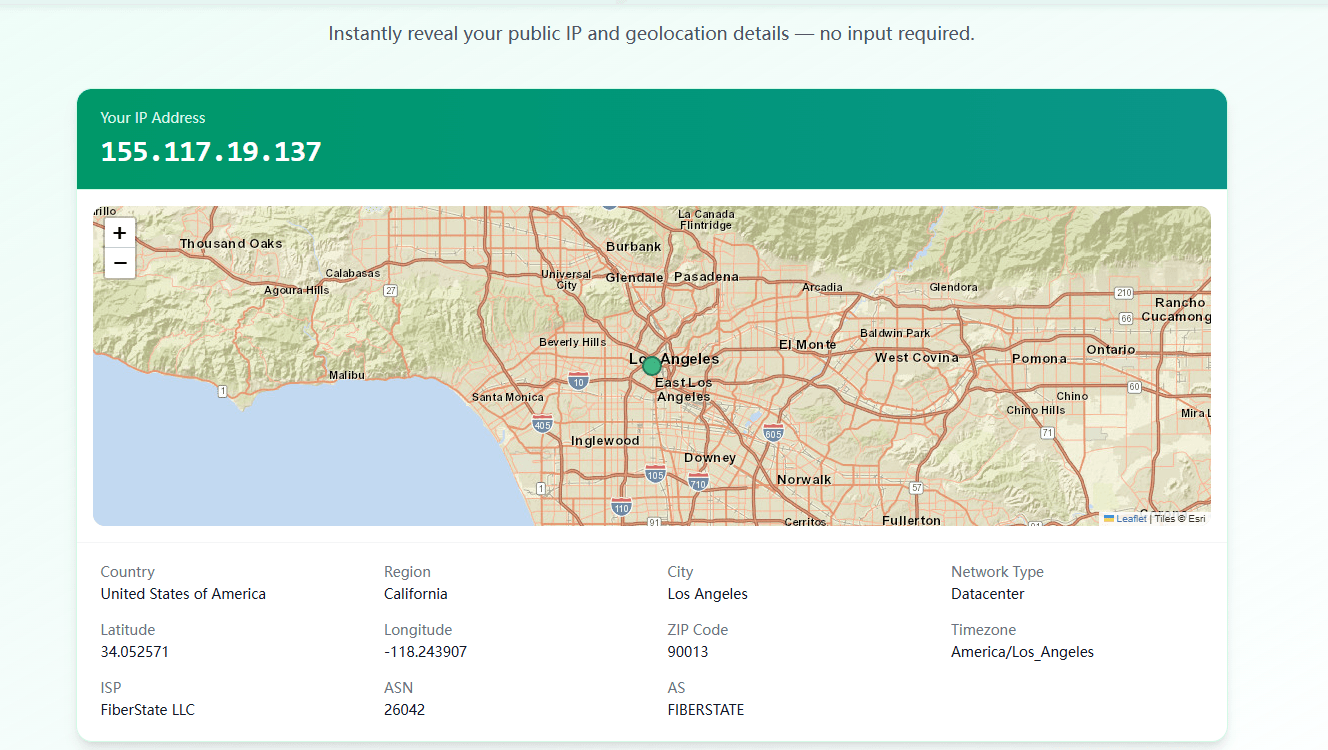Click the ZIP Code value 90013
This screenshot has width=1328, height=750.
click(x=688, y=652)
